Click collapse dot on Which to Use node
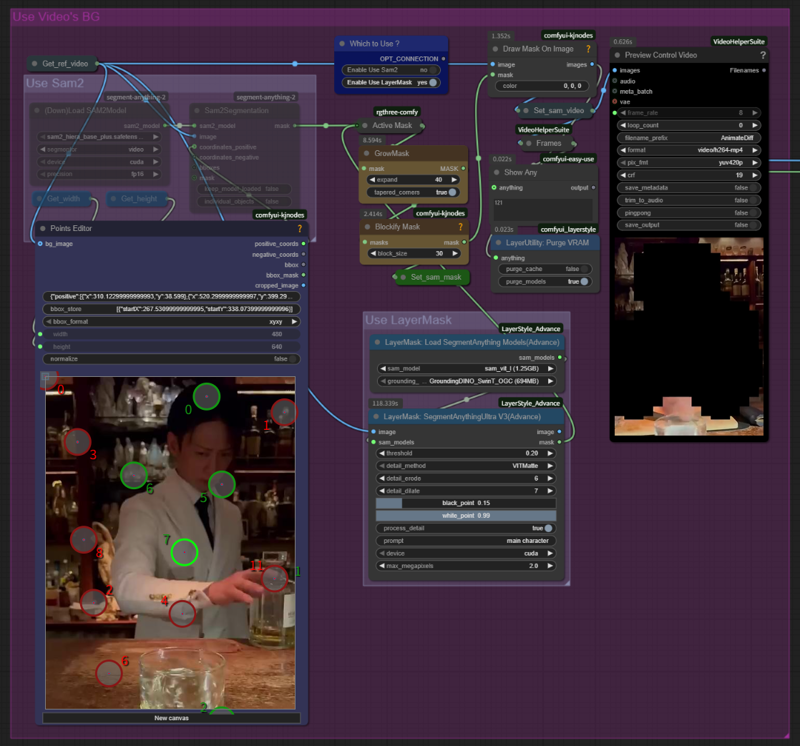The height and width of the screenshot is (746, 800). coord(342,44)
